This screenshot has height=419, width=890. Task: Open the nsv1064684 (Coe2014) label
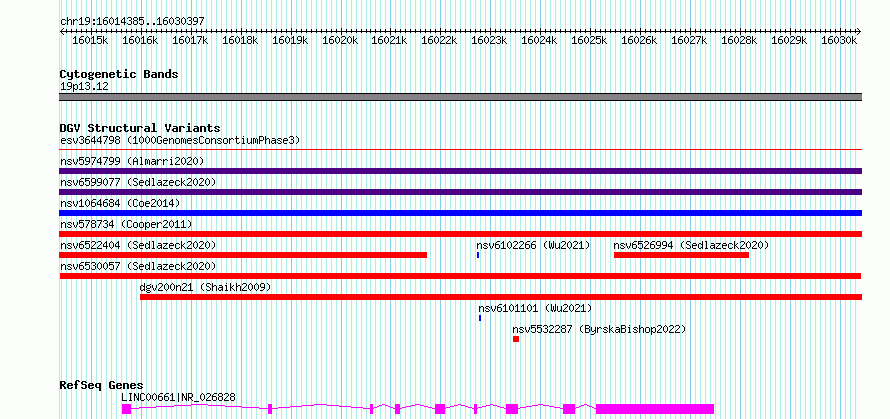(x=120, y=203)
